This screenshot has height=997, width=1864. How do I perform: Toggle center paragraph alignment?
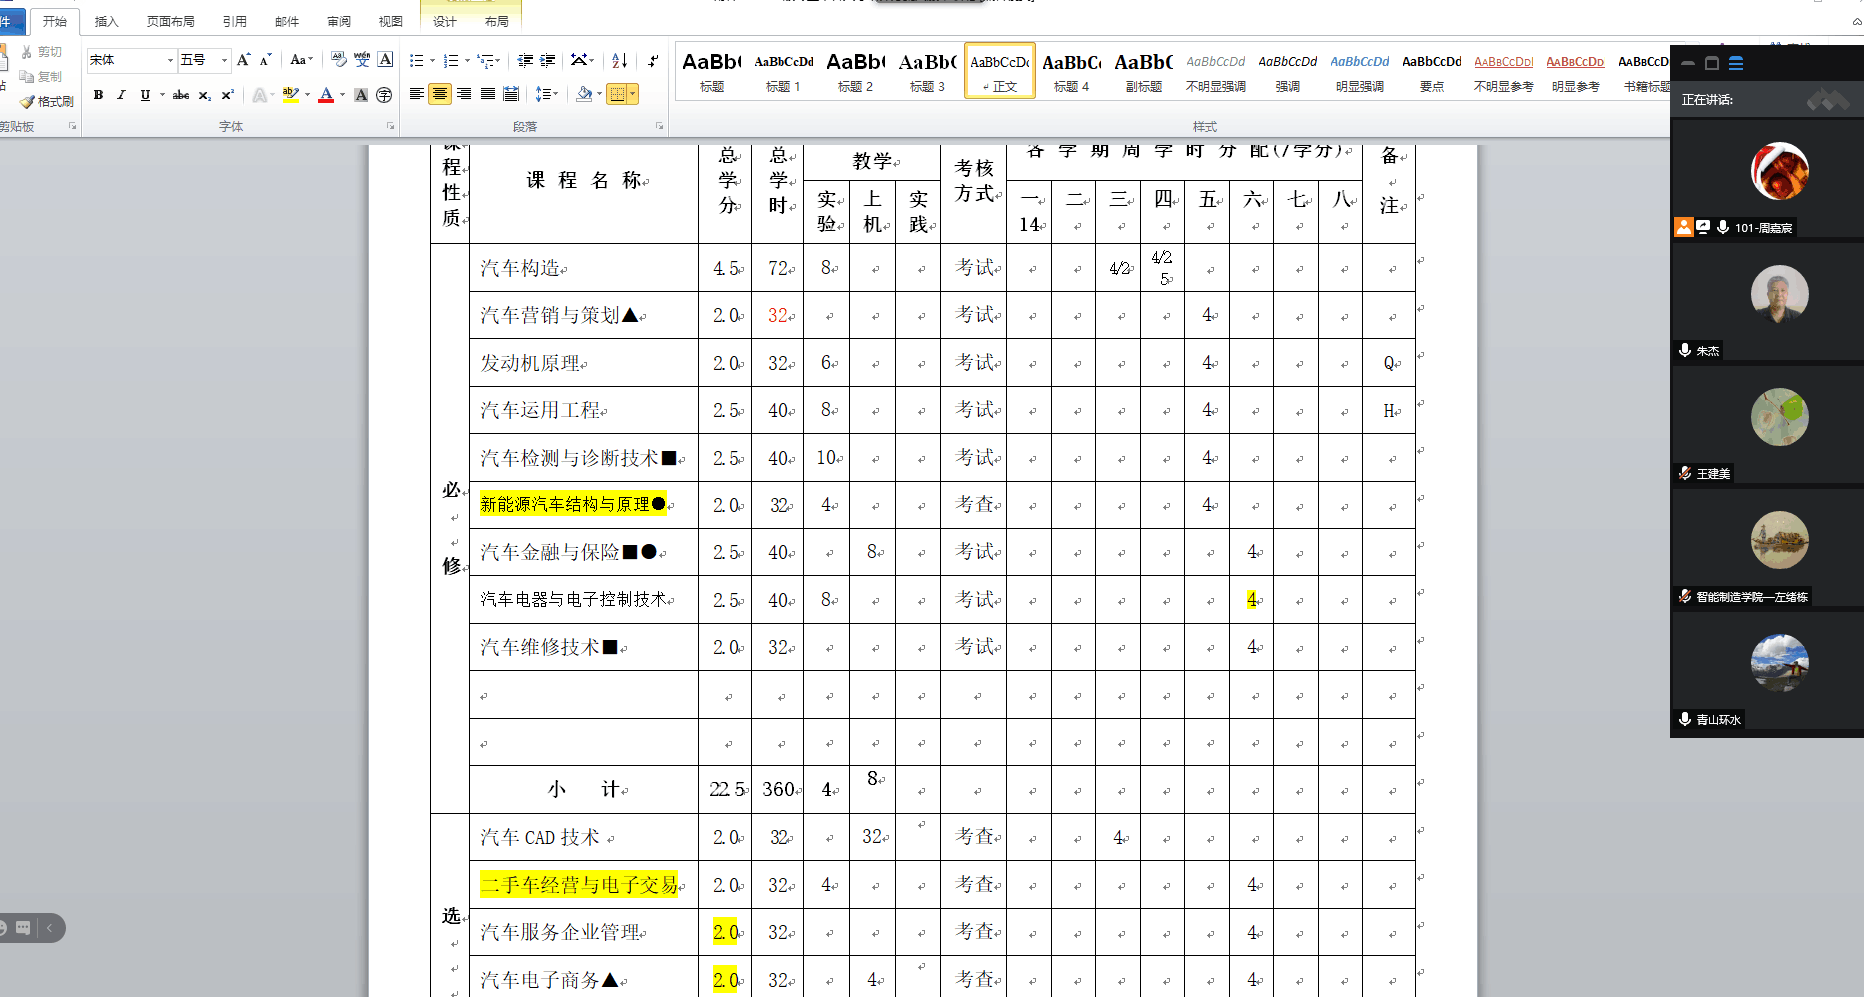pos(440,94)
